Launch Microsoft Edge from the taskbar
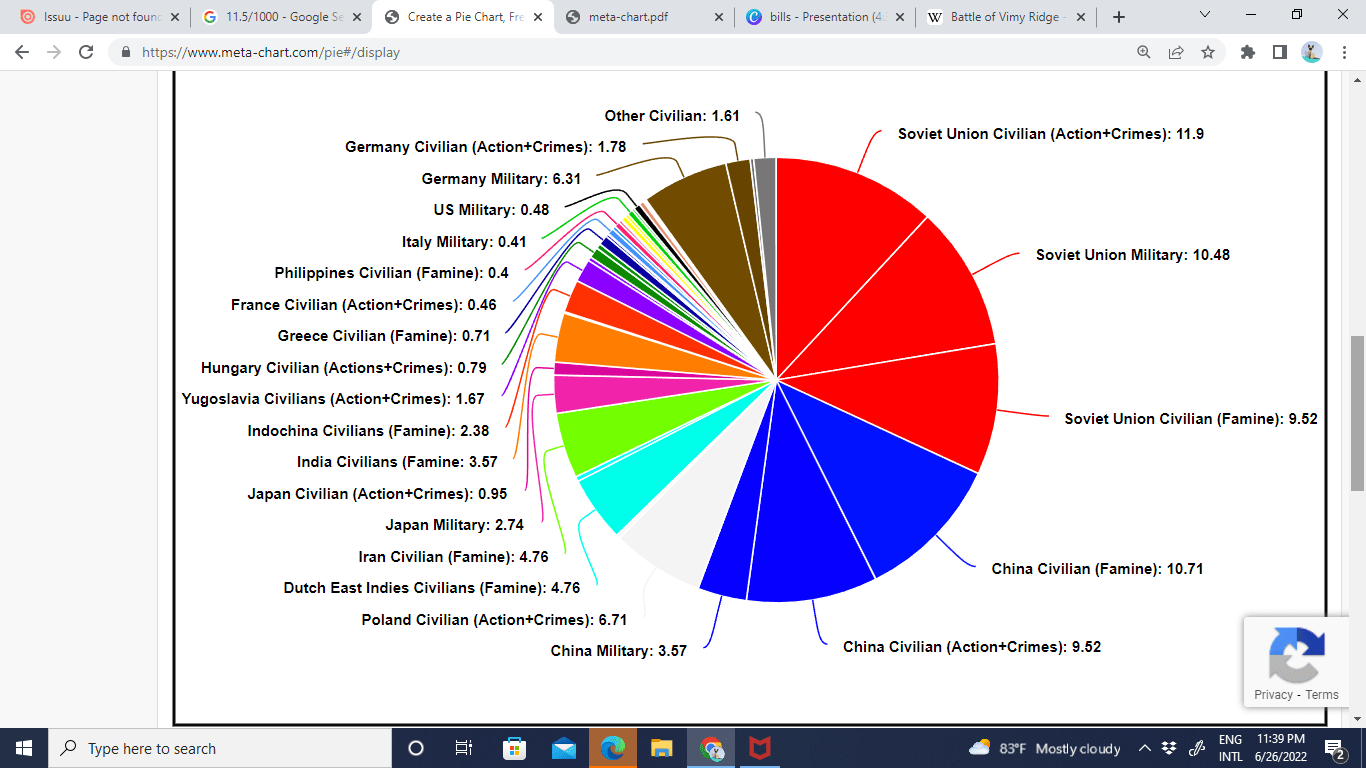1366x768 pixels. coord(612,747)
